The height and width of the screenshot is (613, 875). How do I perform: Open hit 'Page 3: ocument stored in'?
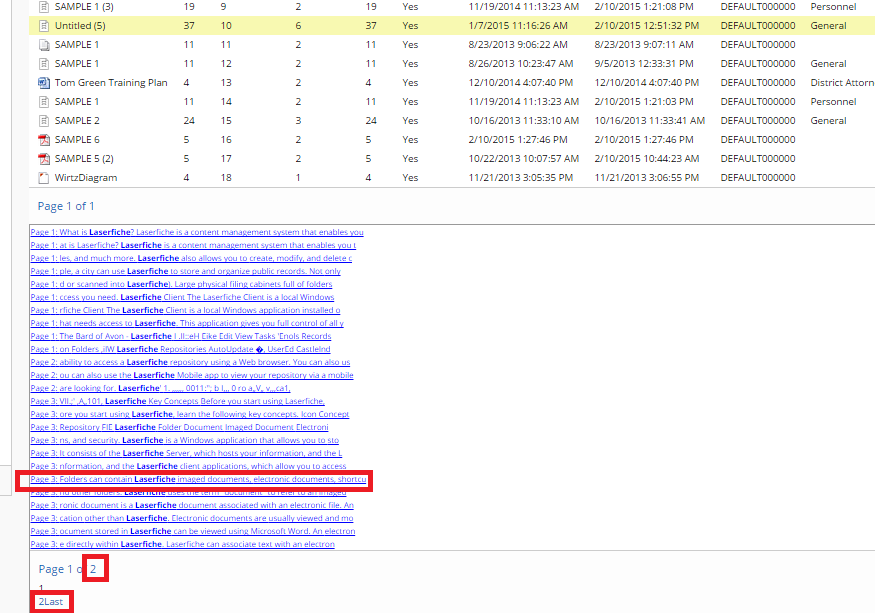click(x=193, y=531)
